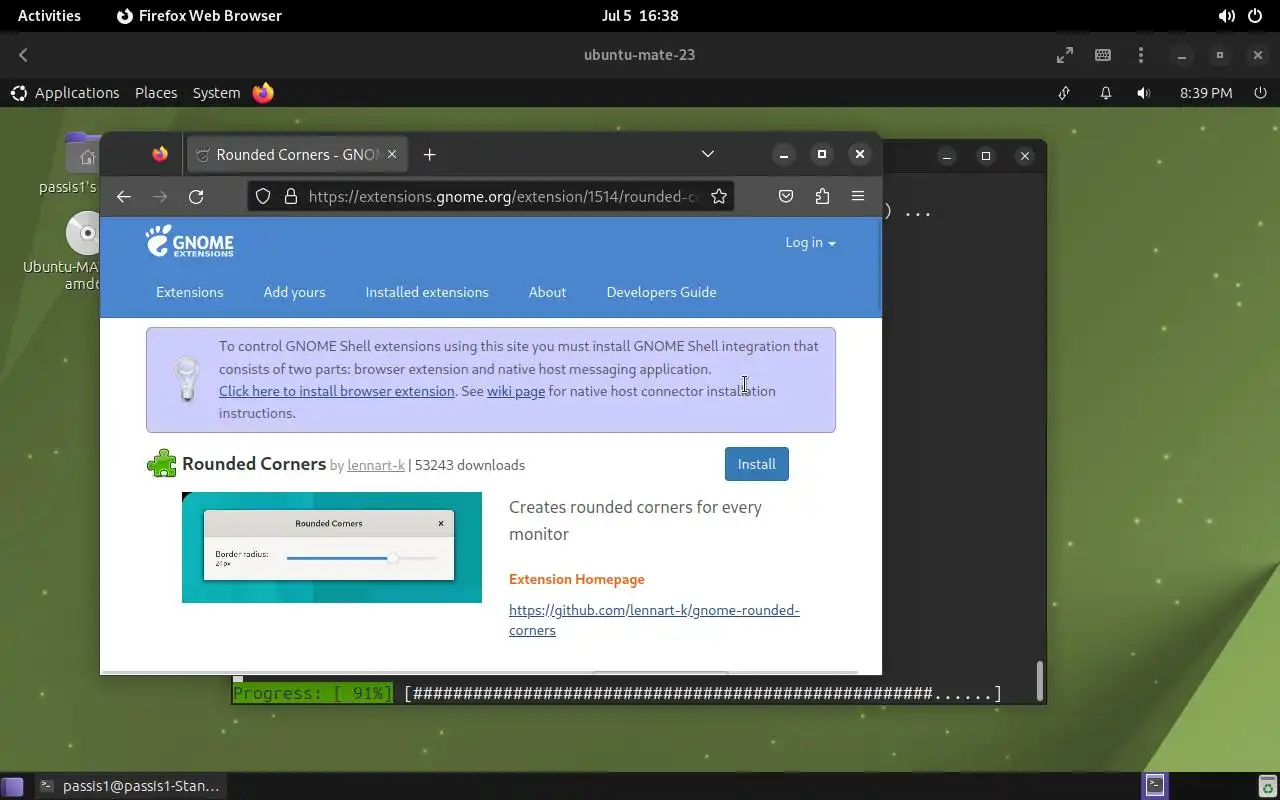Toggle the VM fullscreen arrows icon
1280x800 pixels.
point(1065,55)
